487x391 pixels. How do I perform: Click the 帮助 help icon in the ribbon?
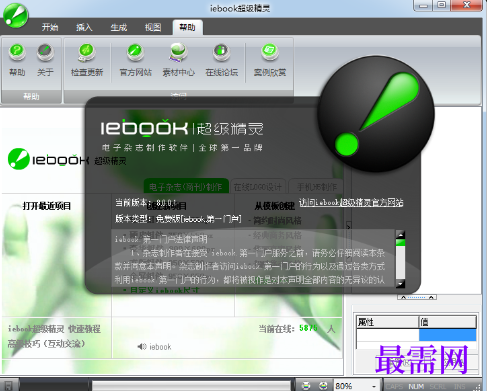click(17, 59)
